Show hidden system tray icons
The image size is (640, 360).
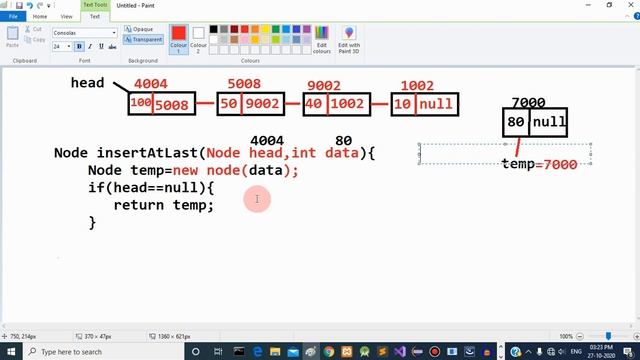(529, 351)
